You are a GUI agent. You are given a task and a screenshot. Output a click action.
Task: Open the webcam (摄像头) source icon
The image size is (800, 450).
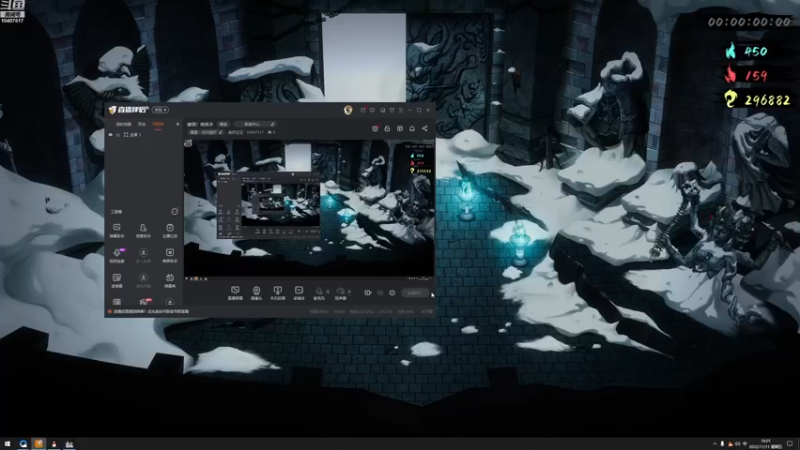coord(256,291)
